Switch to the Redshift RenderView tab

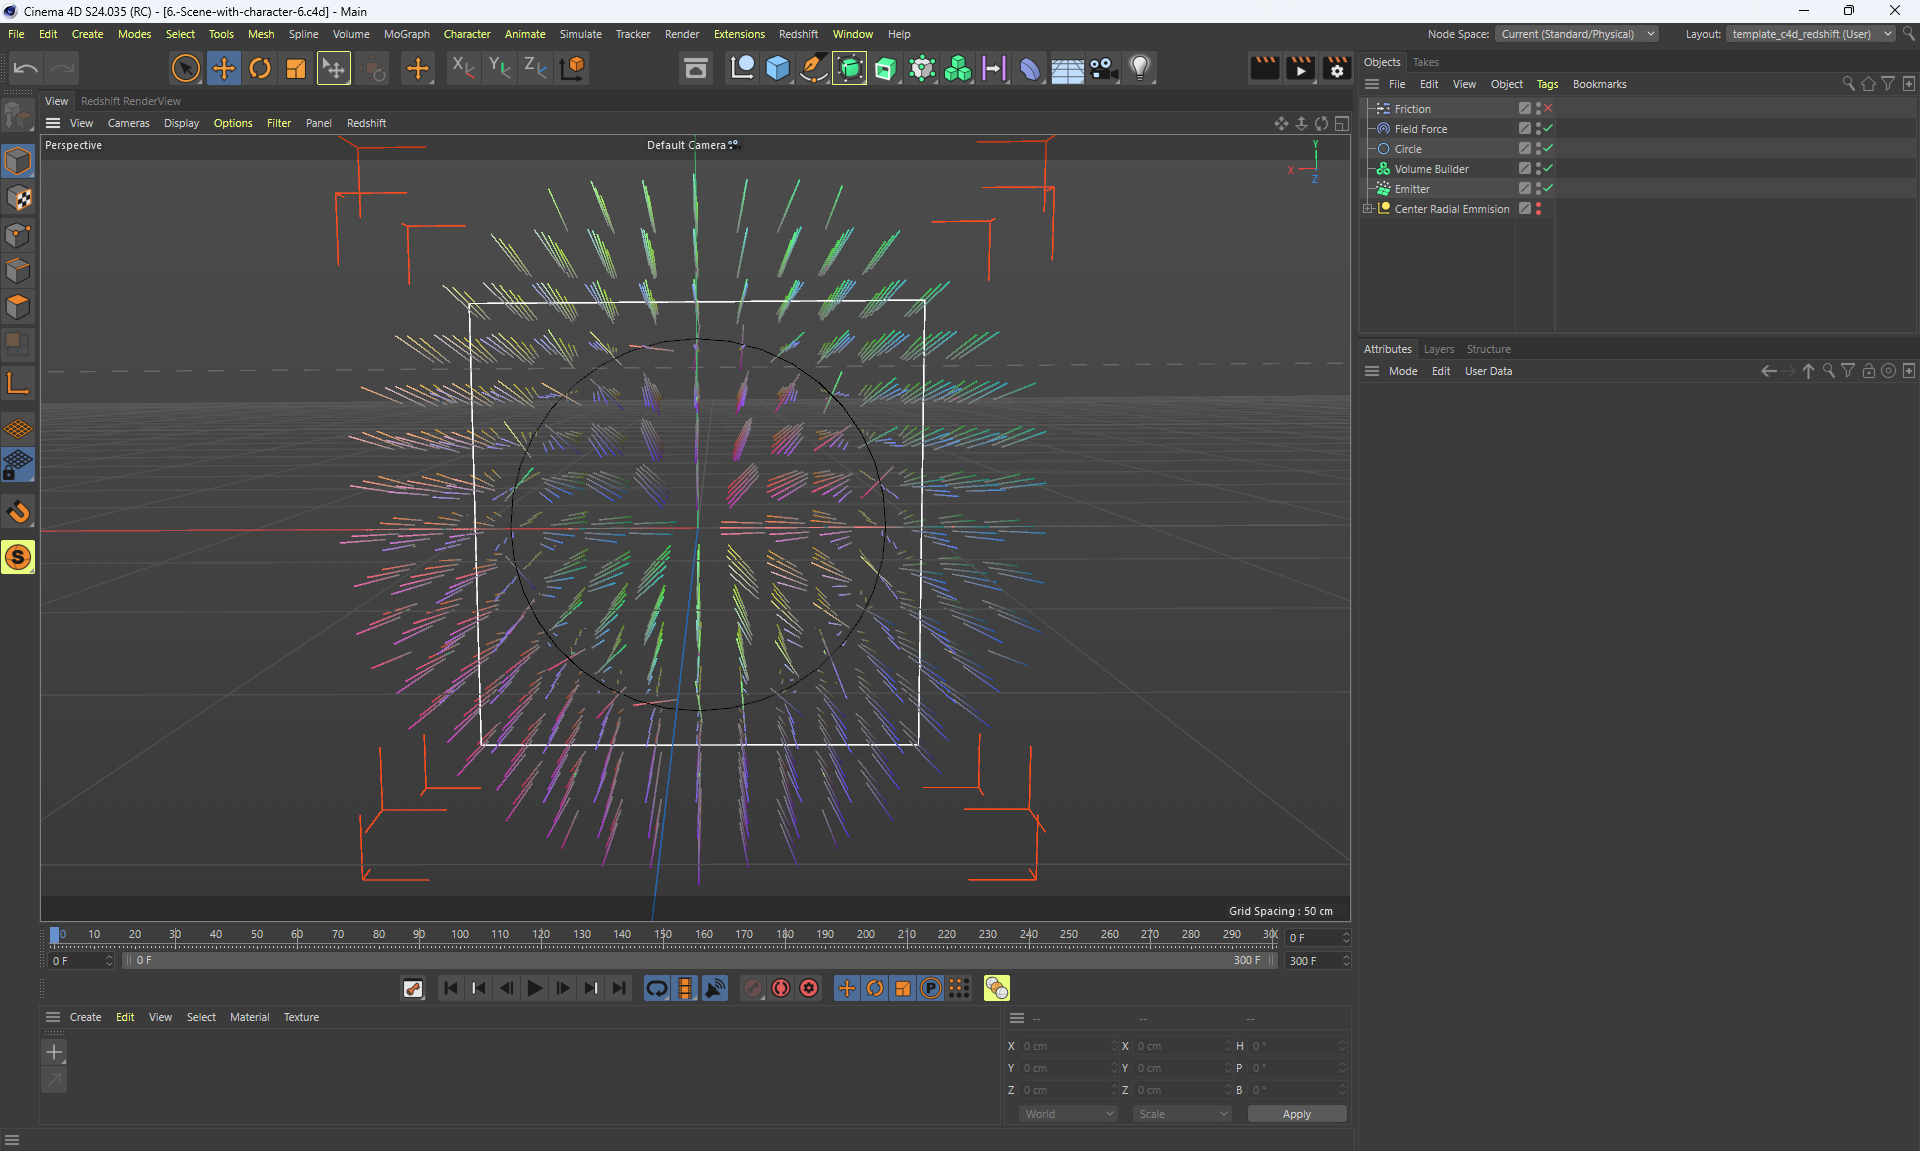tap(130, 101)
